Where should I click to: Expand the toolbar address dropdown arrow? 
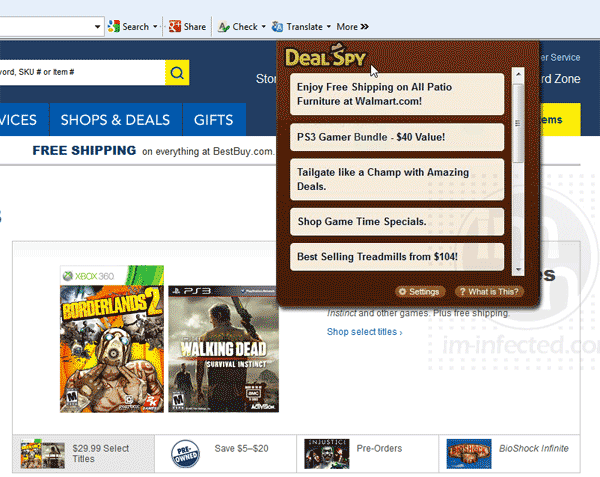pos(98,27)
